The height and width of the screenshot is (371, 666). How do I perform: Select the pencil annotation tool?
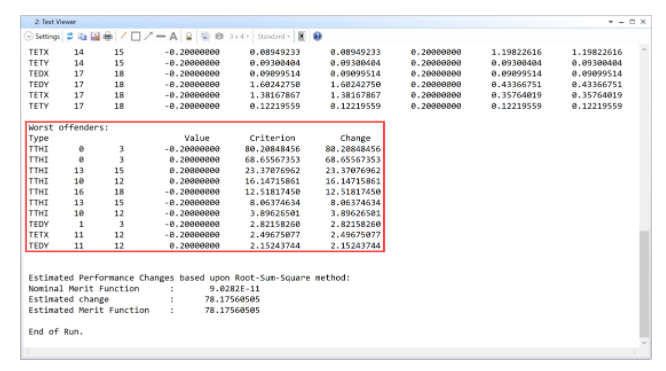[x=123, y=37]
